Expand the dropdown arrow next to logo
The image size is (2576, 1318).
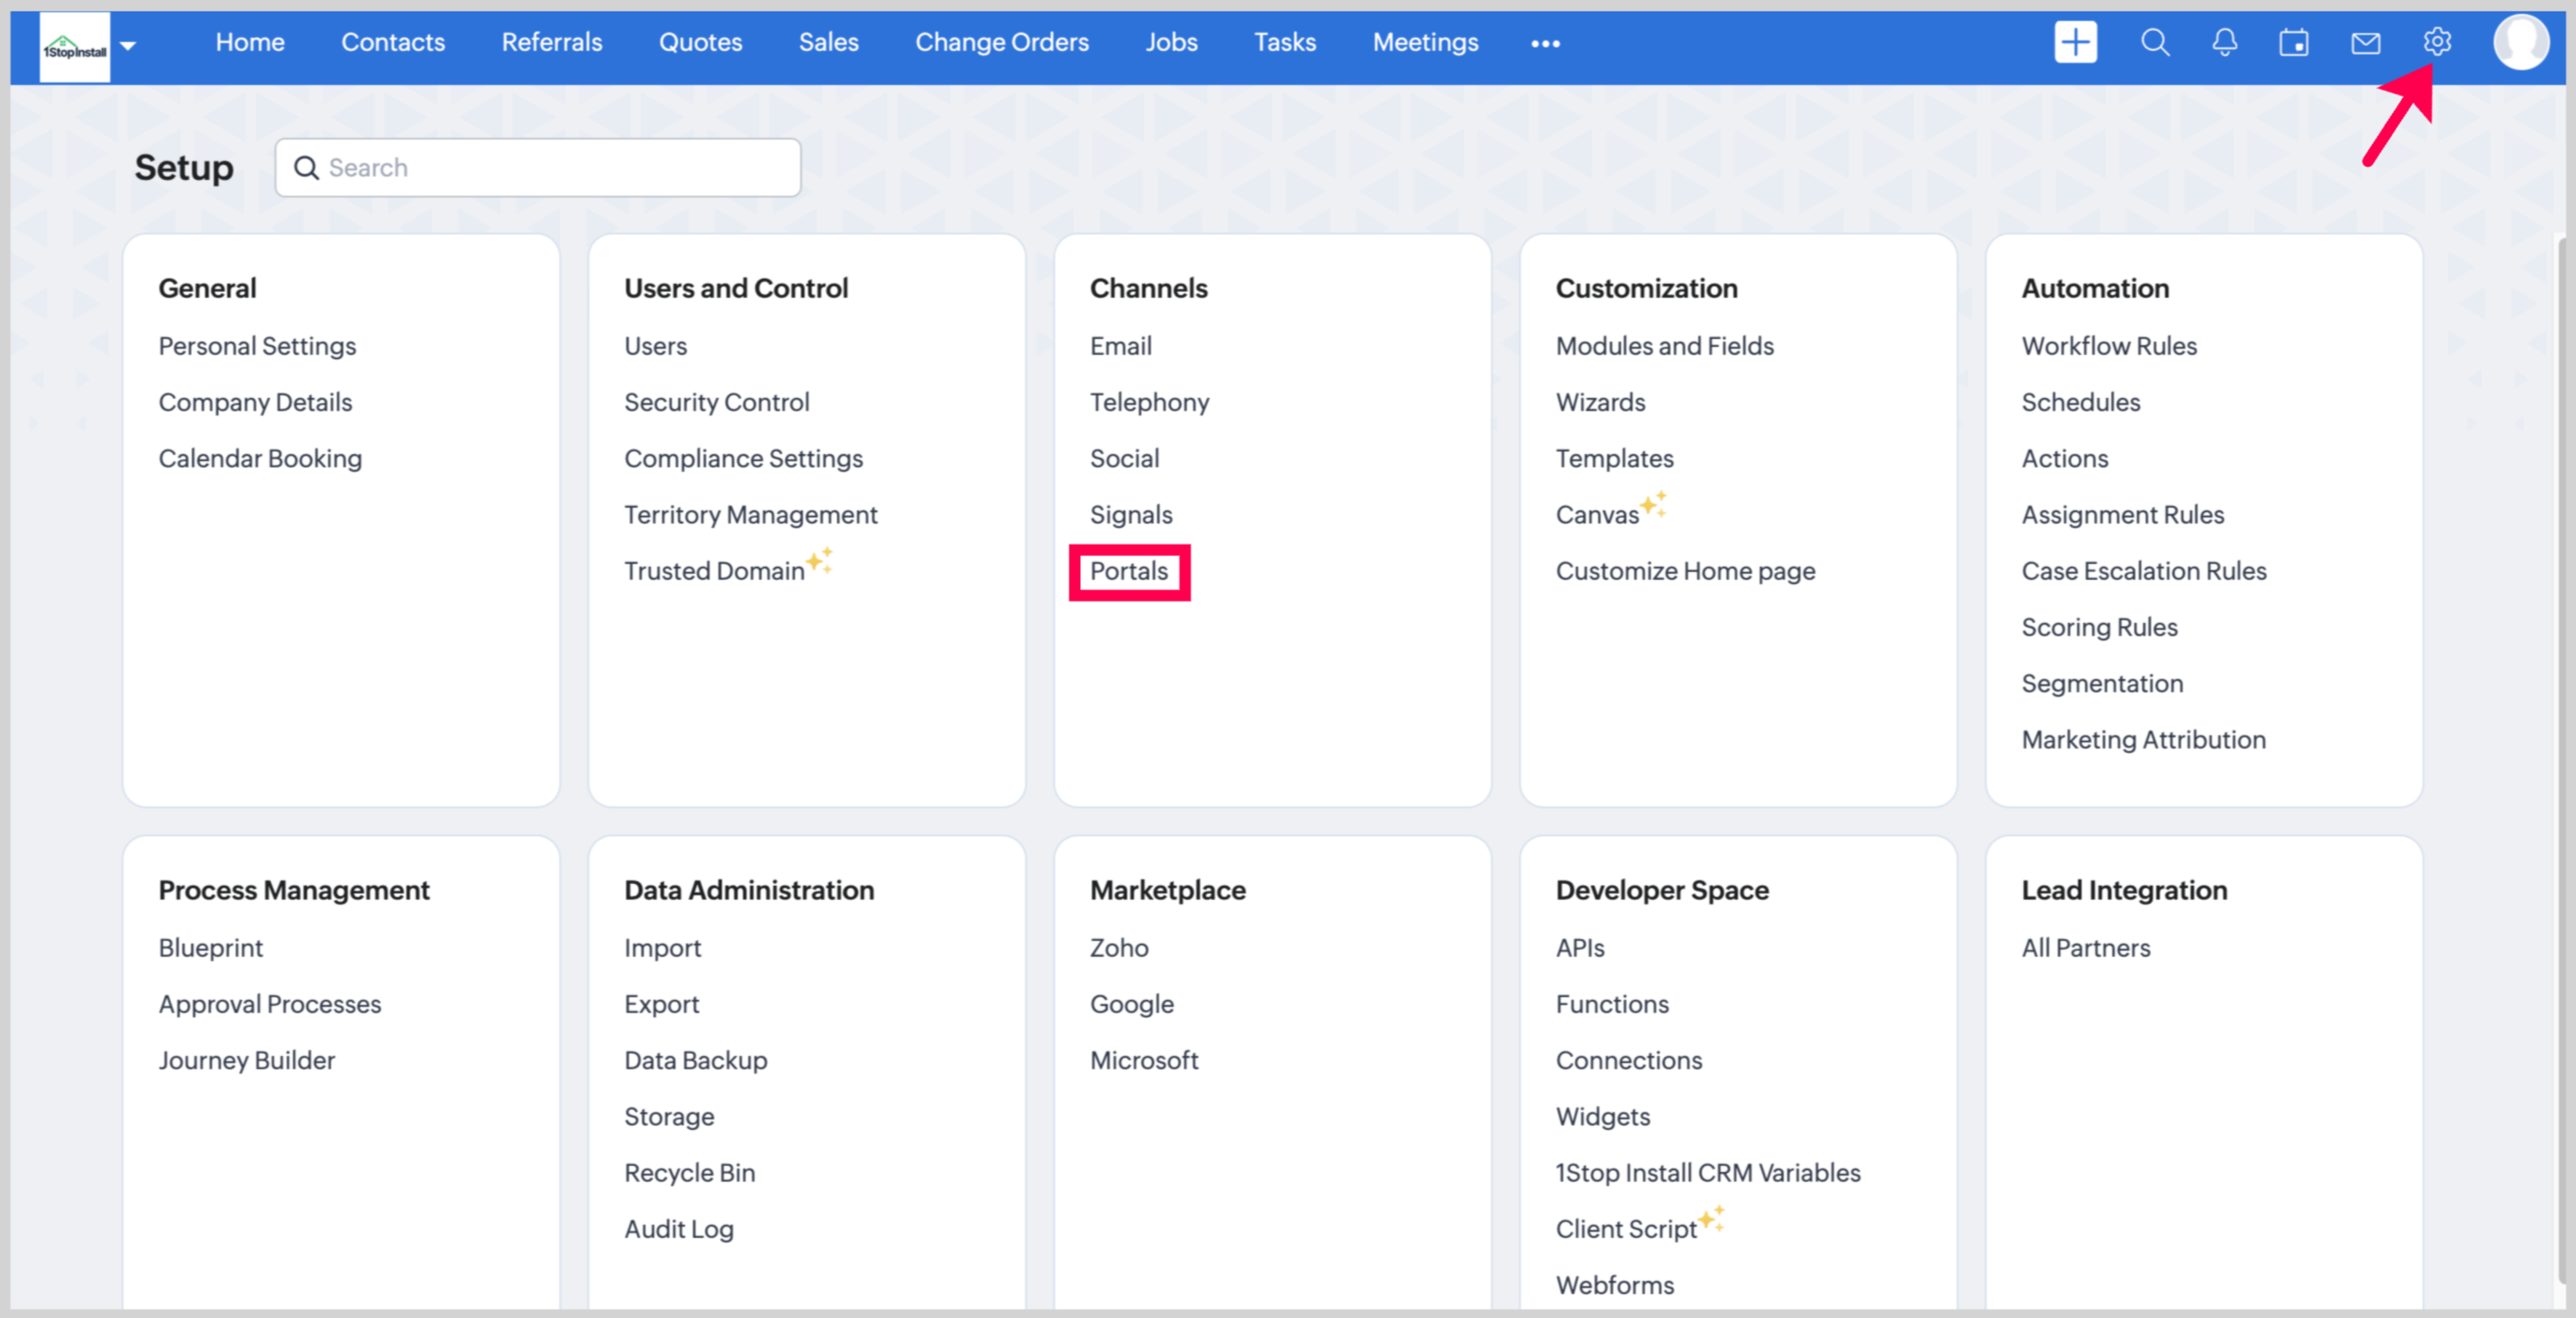(128, 46)
